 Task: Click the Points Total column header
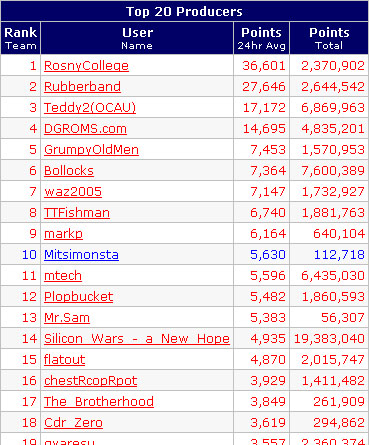pyautogui.click(x=329, y=38)
